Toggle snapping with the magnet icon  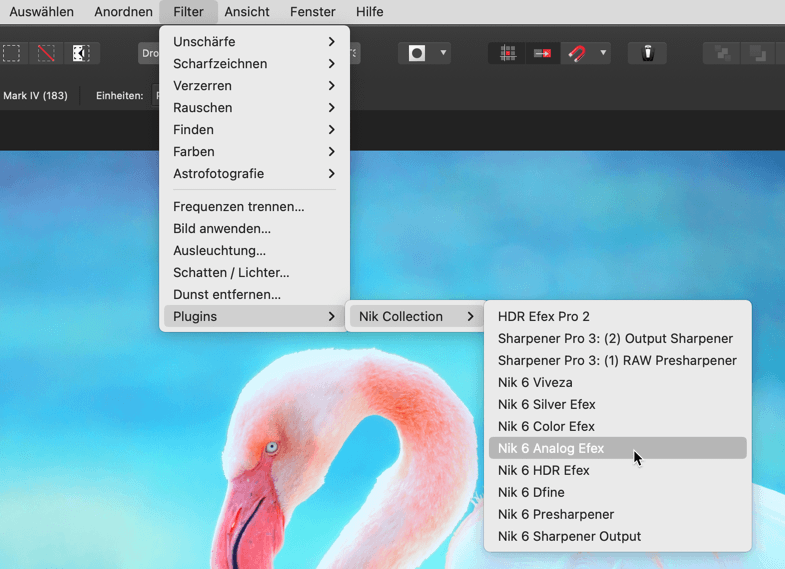tap(577, 53)
